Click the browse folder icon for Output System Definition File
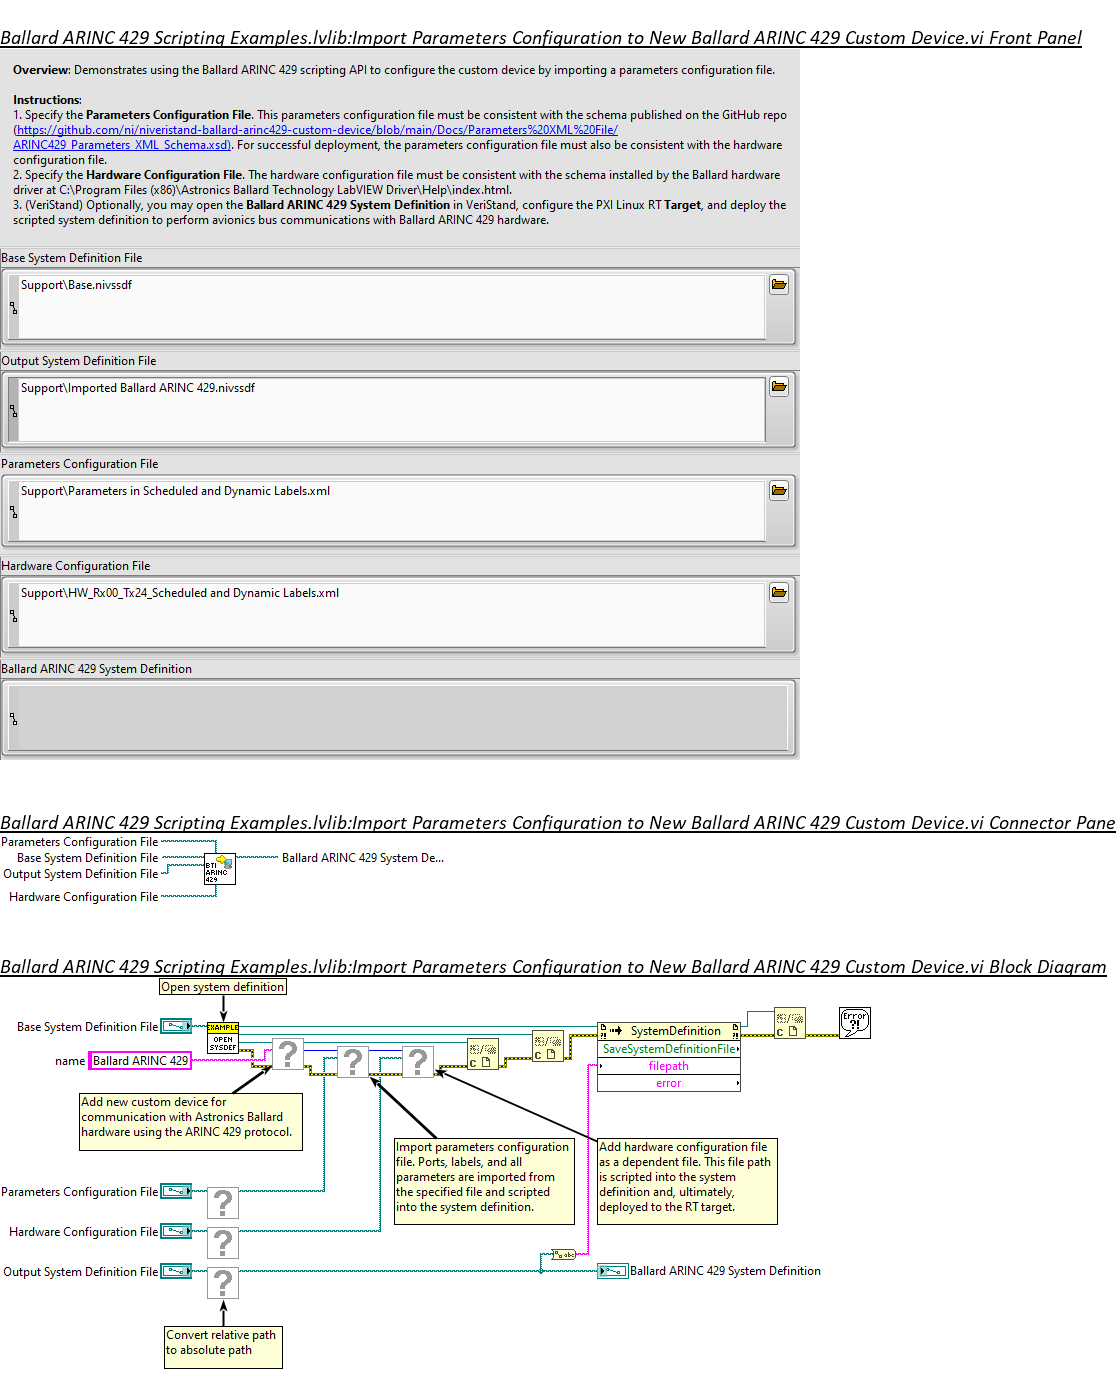 (779, 387)
